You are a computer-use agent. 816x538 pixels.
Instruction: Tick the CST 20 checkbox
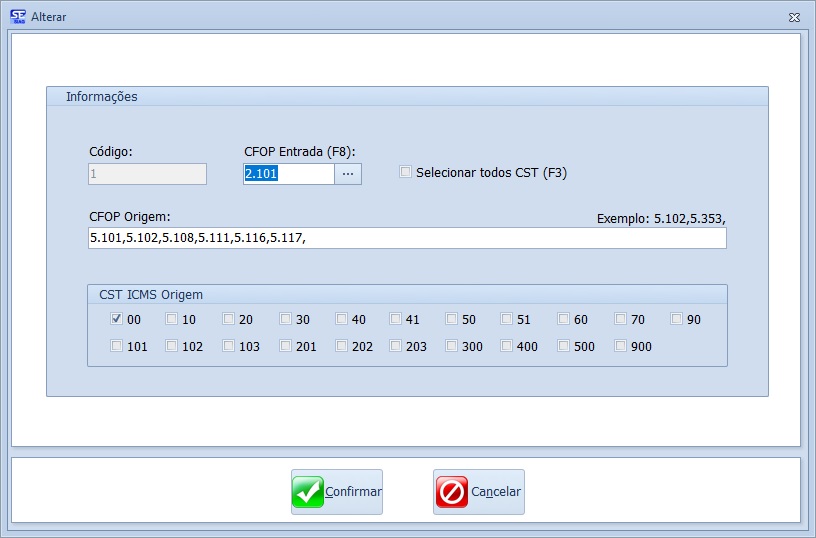(x=229, y=319)
